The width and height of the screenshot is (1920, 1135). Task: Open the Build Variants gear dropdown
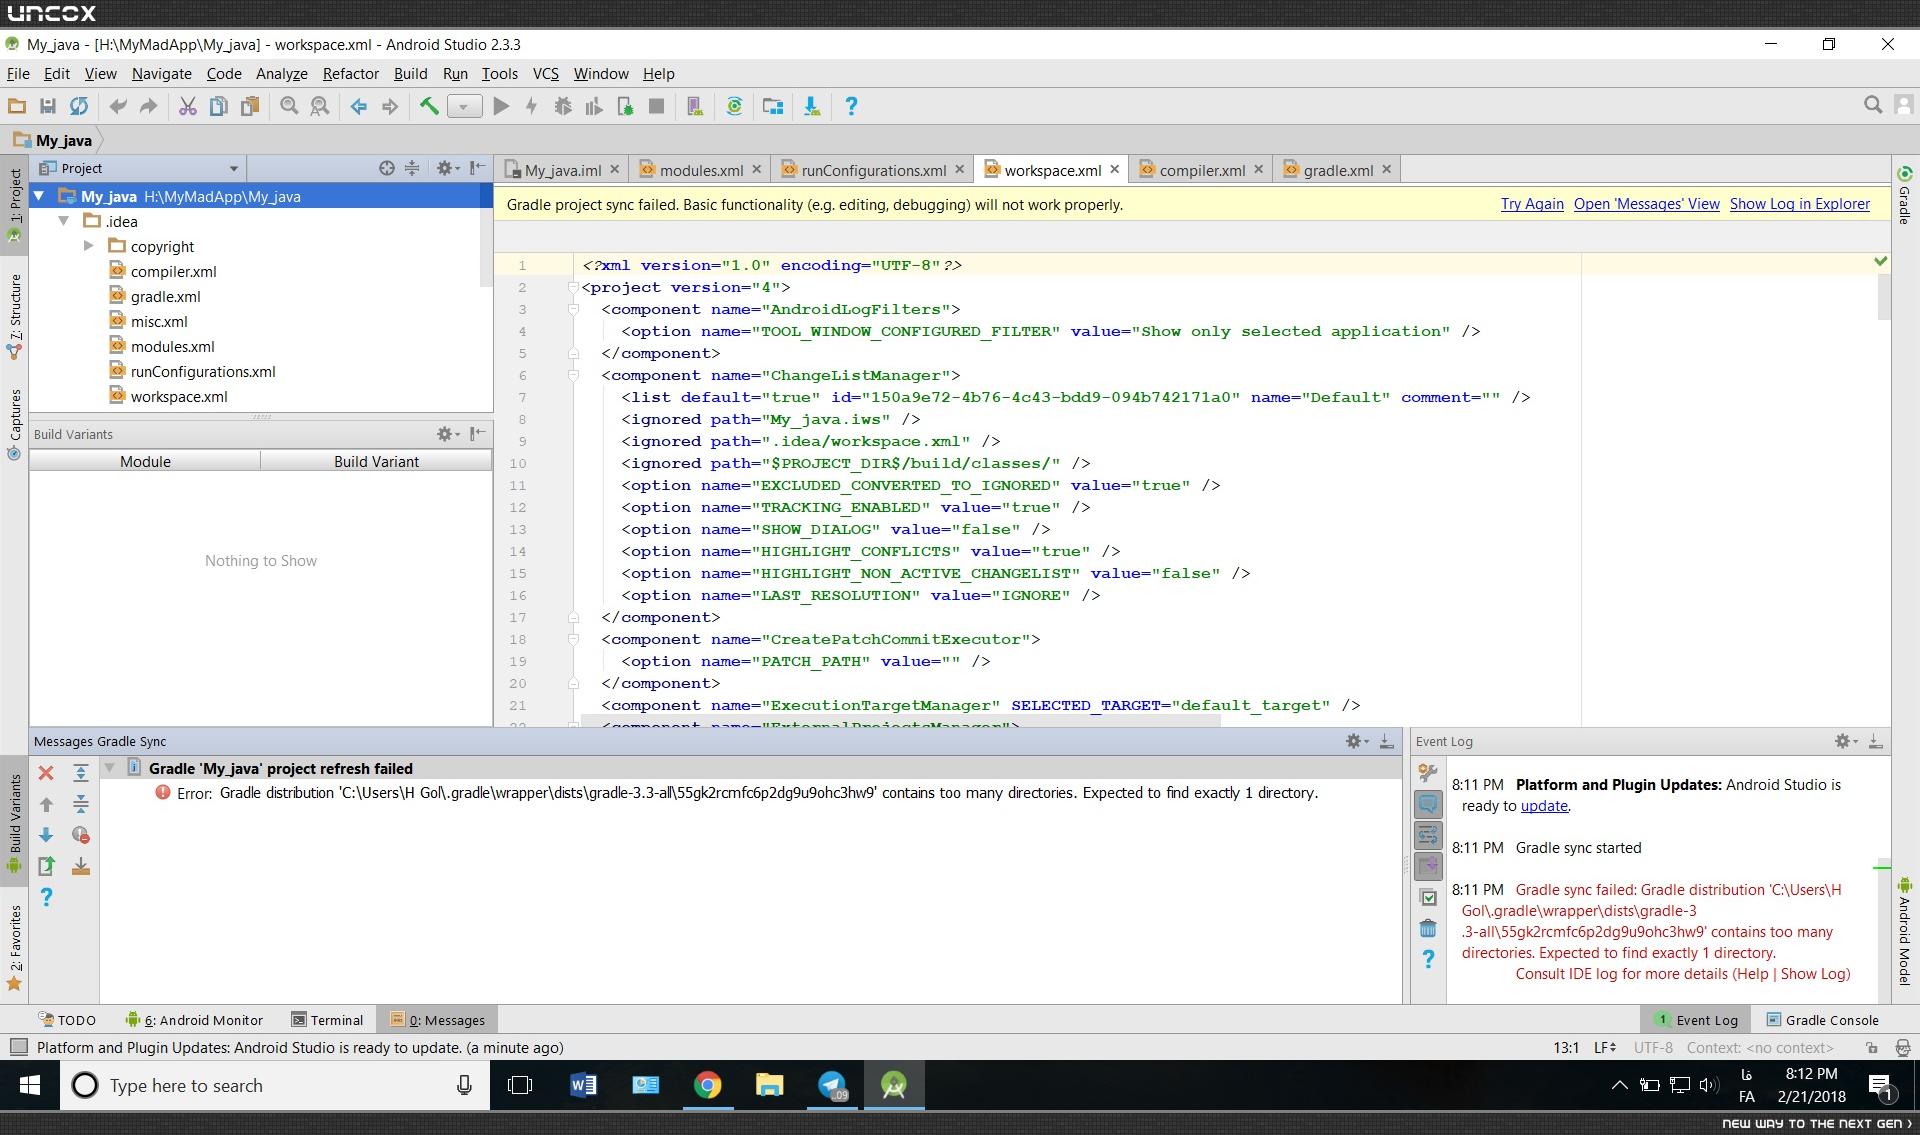tap(447, 434)
